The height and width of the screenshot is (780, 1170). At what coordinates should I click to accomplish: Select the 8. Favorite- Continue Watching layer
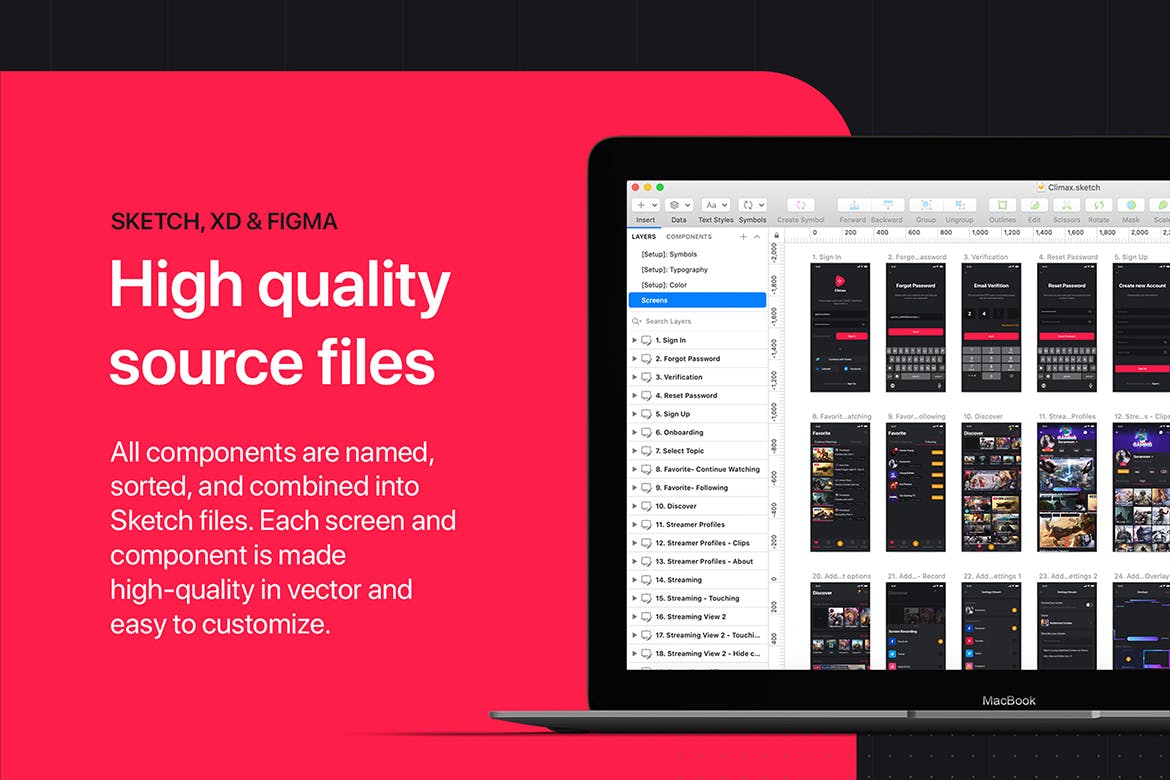coord(698,469)
